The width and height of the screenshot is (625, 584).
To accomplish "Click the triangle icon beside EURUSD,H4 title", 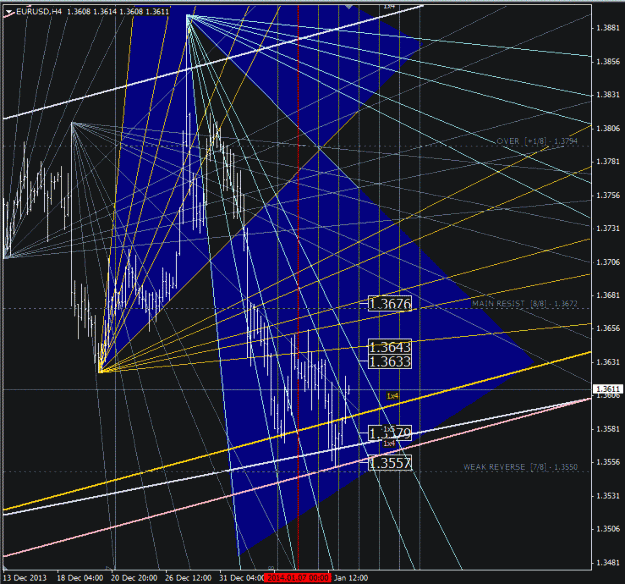I will 9,12.
